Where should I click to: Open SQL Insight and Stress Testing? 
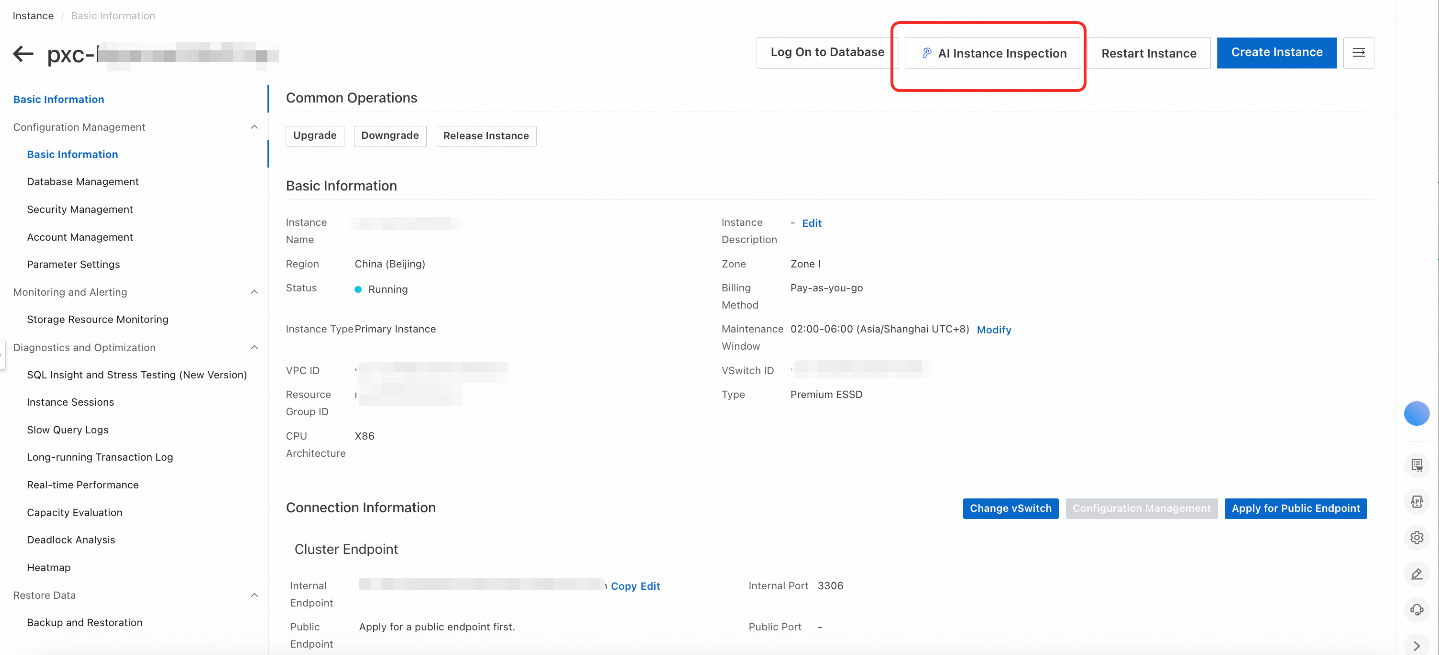click(137, 375)
